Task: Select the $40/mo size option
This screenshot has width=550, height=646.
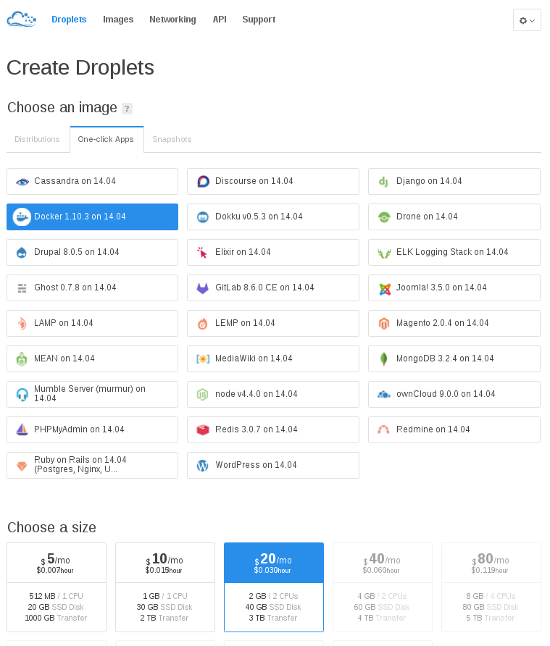Action: (x=382, y=587)
